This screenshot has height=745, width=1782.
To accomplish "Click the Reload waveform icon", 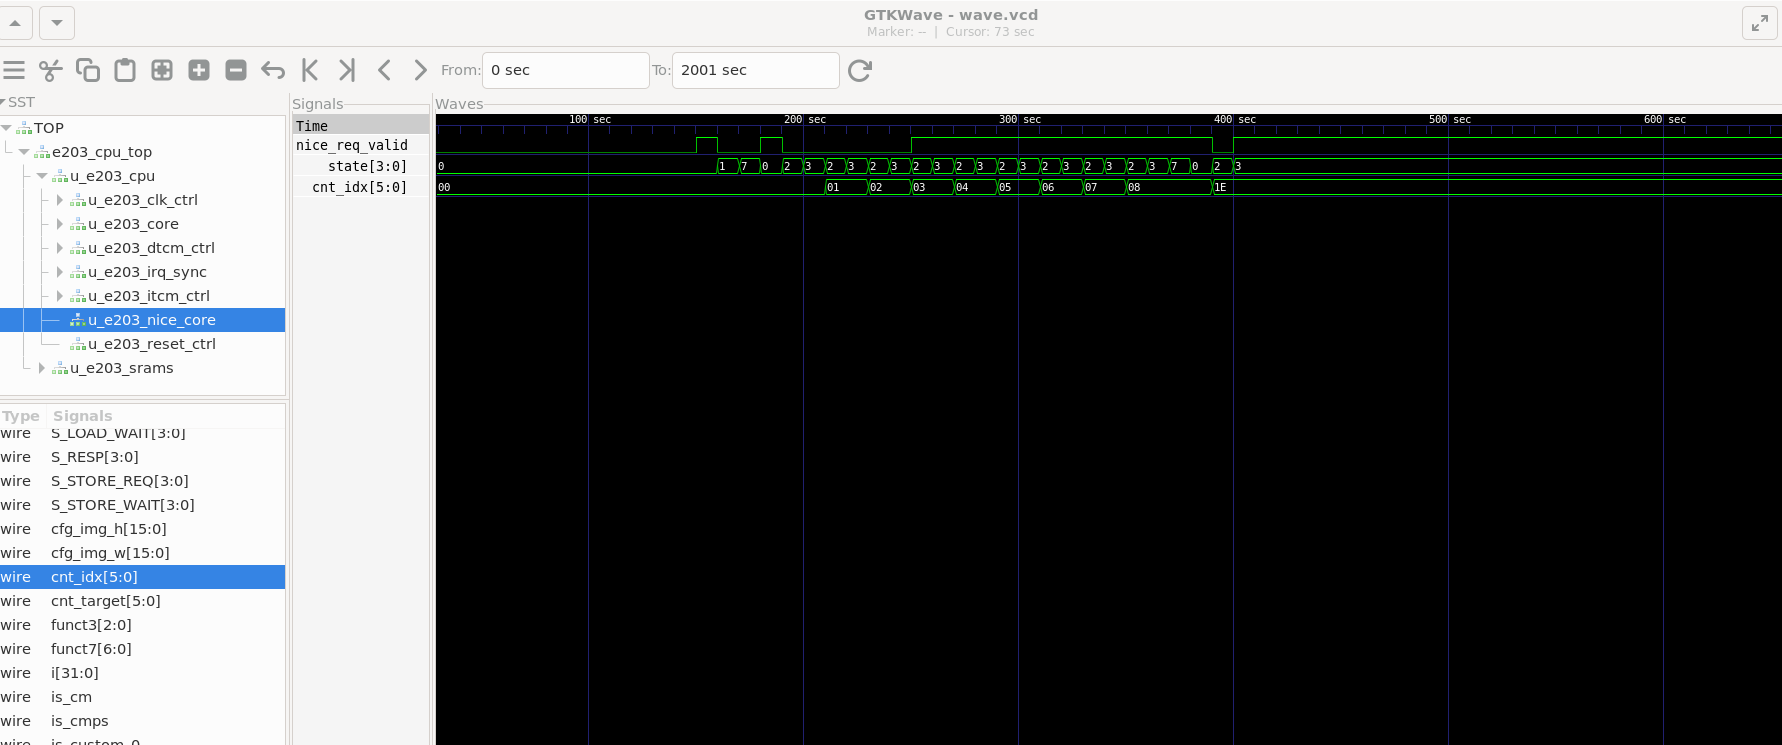I will click(x=860, y=70).
